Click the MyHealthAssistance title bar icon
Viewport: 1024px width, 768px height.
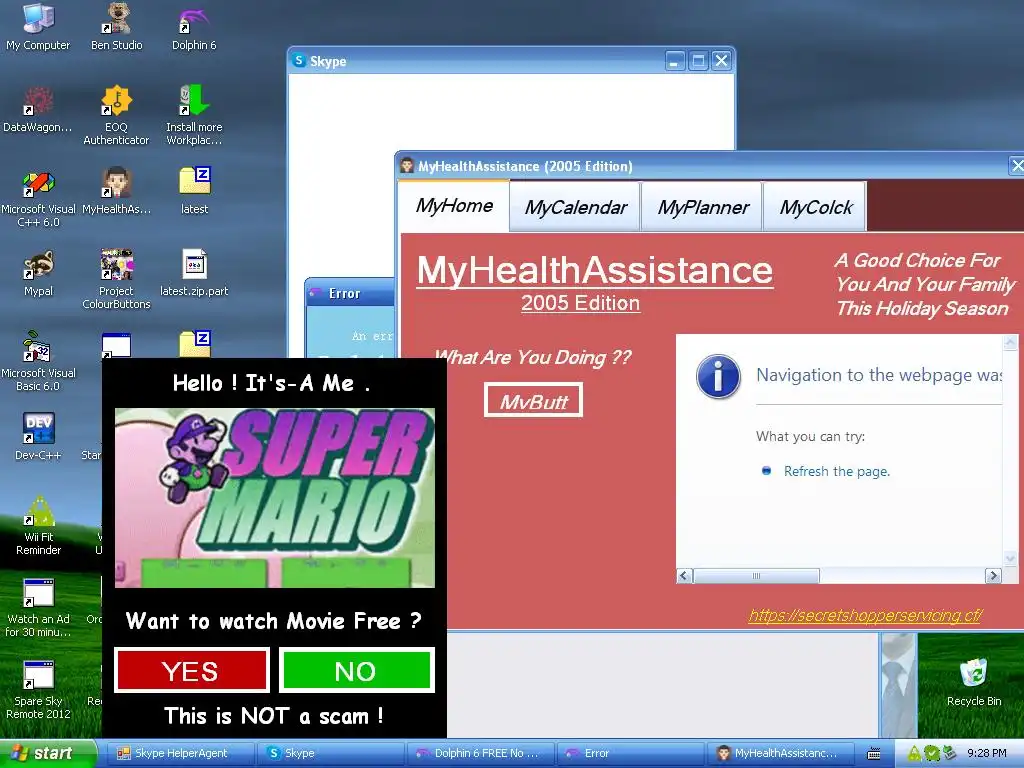[407, 166]
